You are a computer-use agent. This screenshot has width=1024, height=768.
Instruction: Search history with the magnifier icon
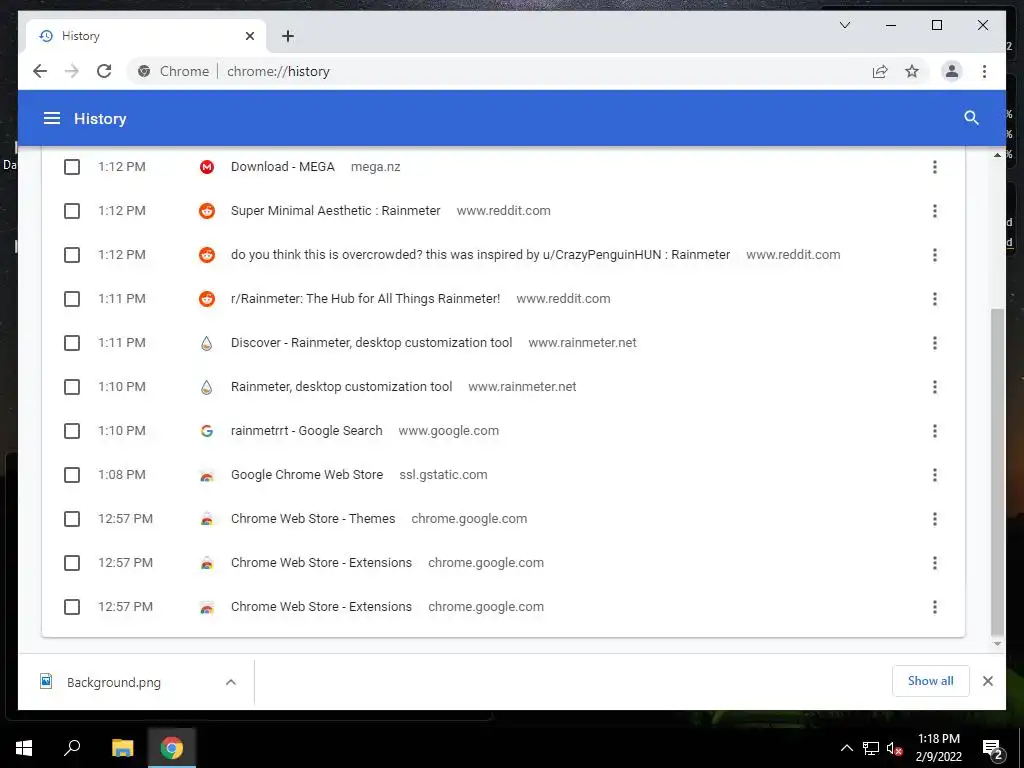pyautogui.click(x=971, y=118)
